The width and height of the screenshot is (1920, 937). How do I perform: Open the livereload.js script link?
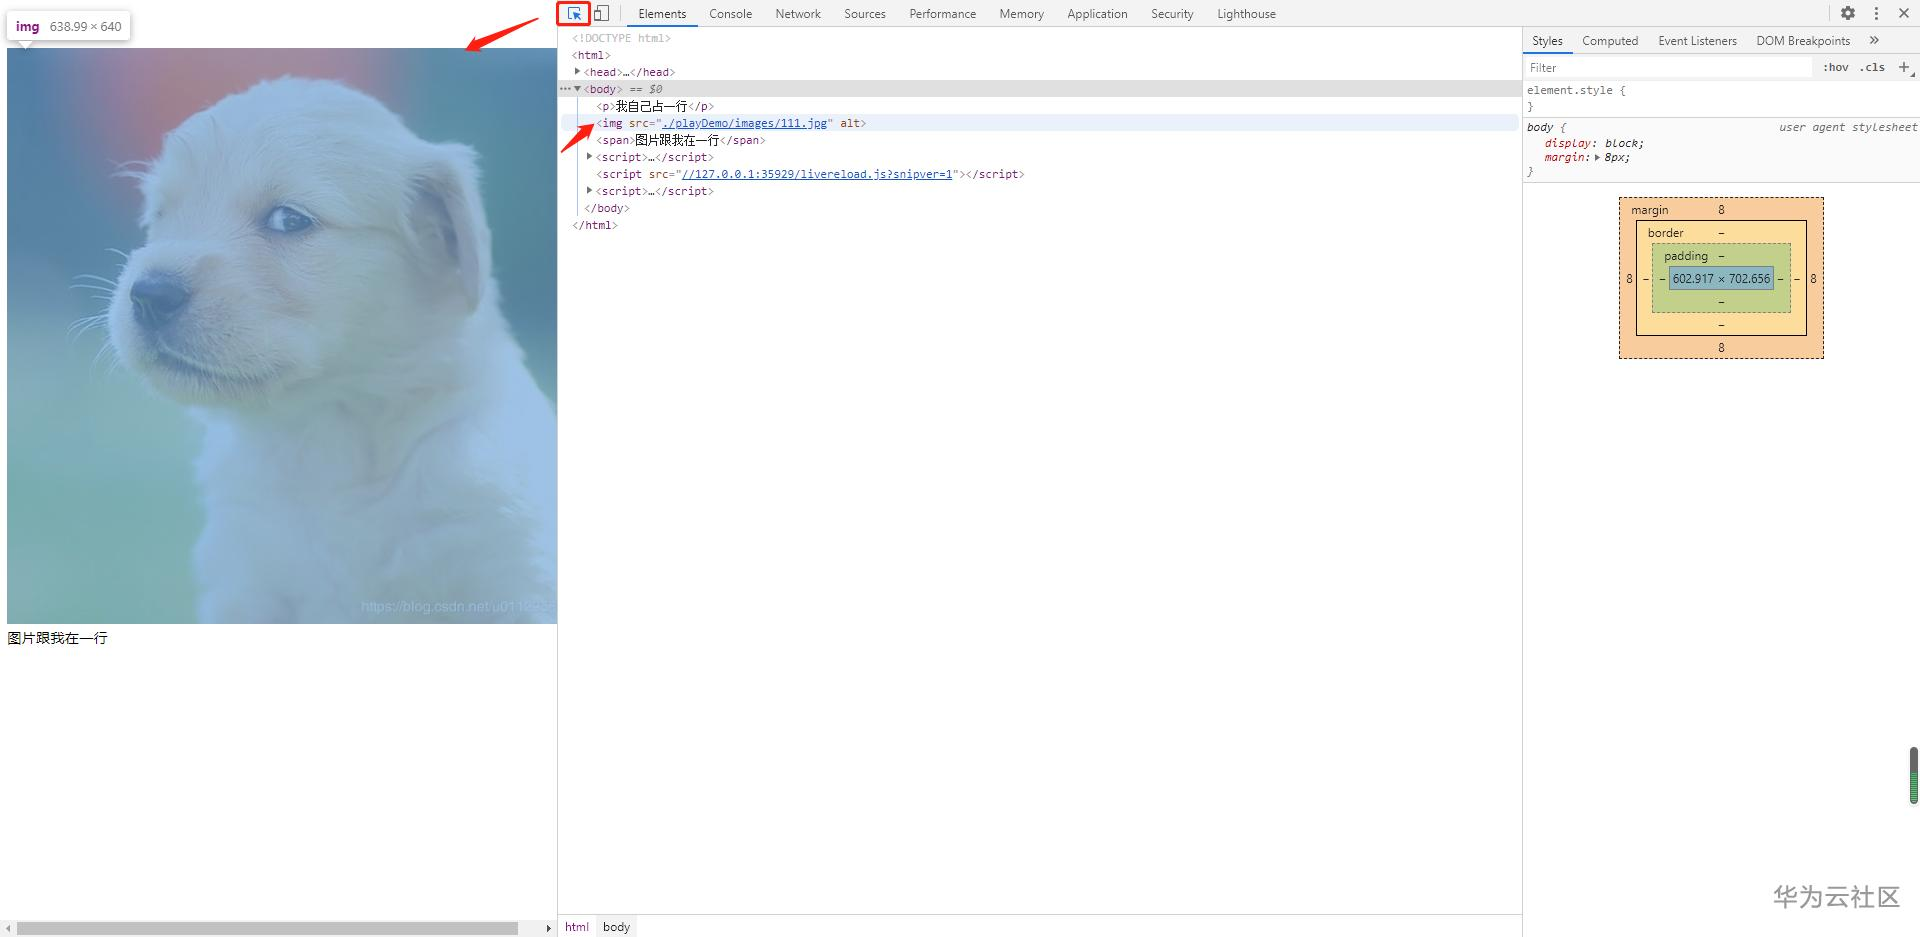tap(817, 173)
